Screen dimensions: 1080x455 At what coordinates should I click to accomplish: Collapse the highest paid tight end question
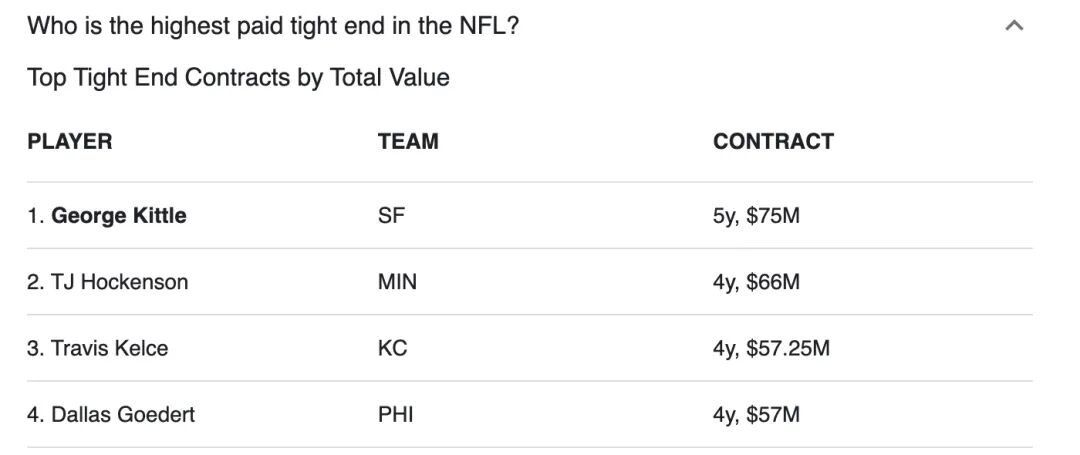[x=1014, y=26]
